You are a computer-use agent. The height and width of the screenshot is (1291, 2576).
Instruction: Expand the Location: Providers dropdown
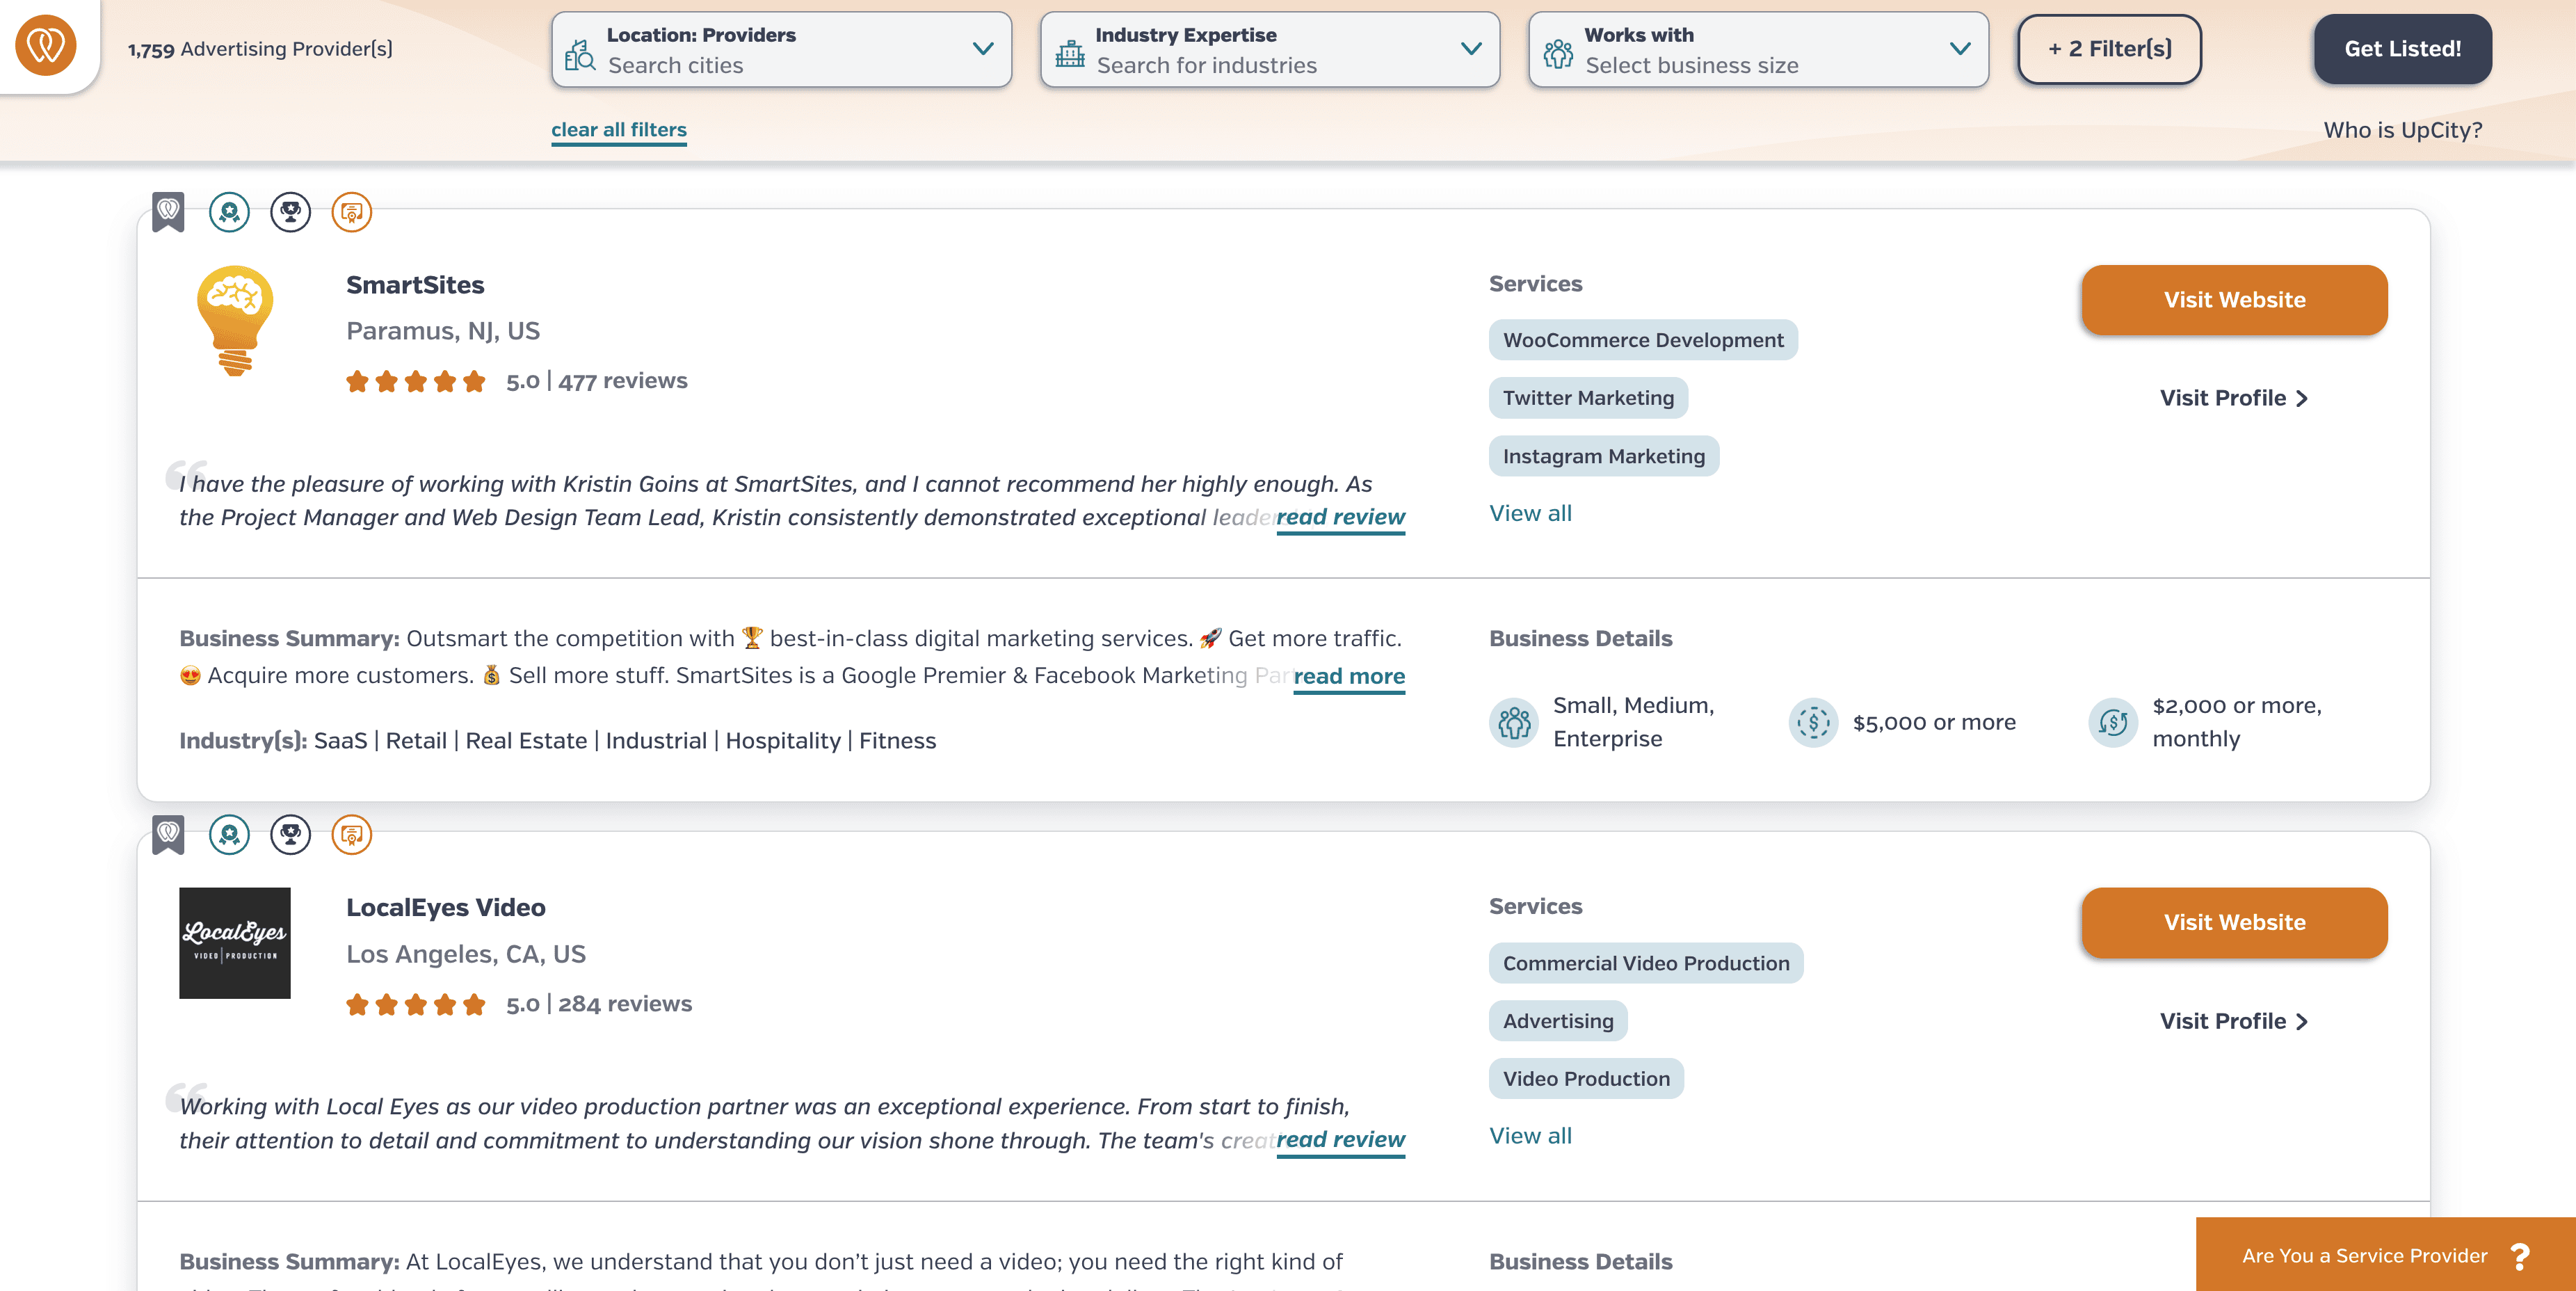coord(781,49)
